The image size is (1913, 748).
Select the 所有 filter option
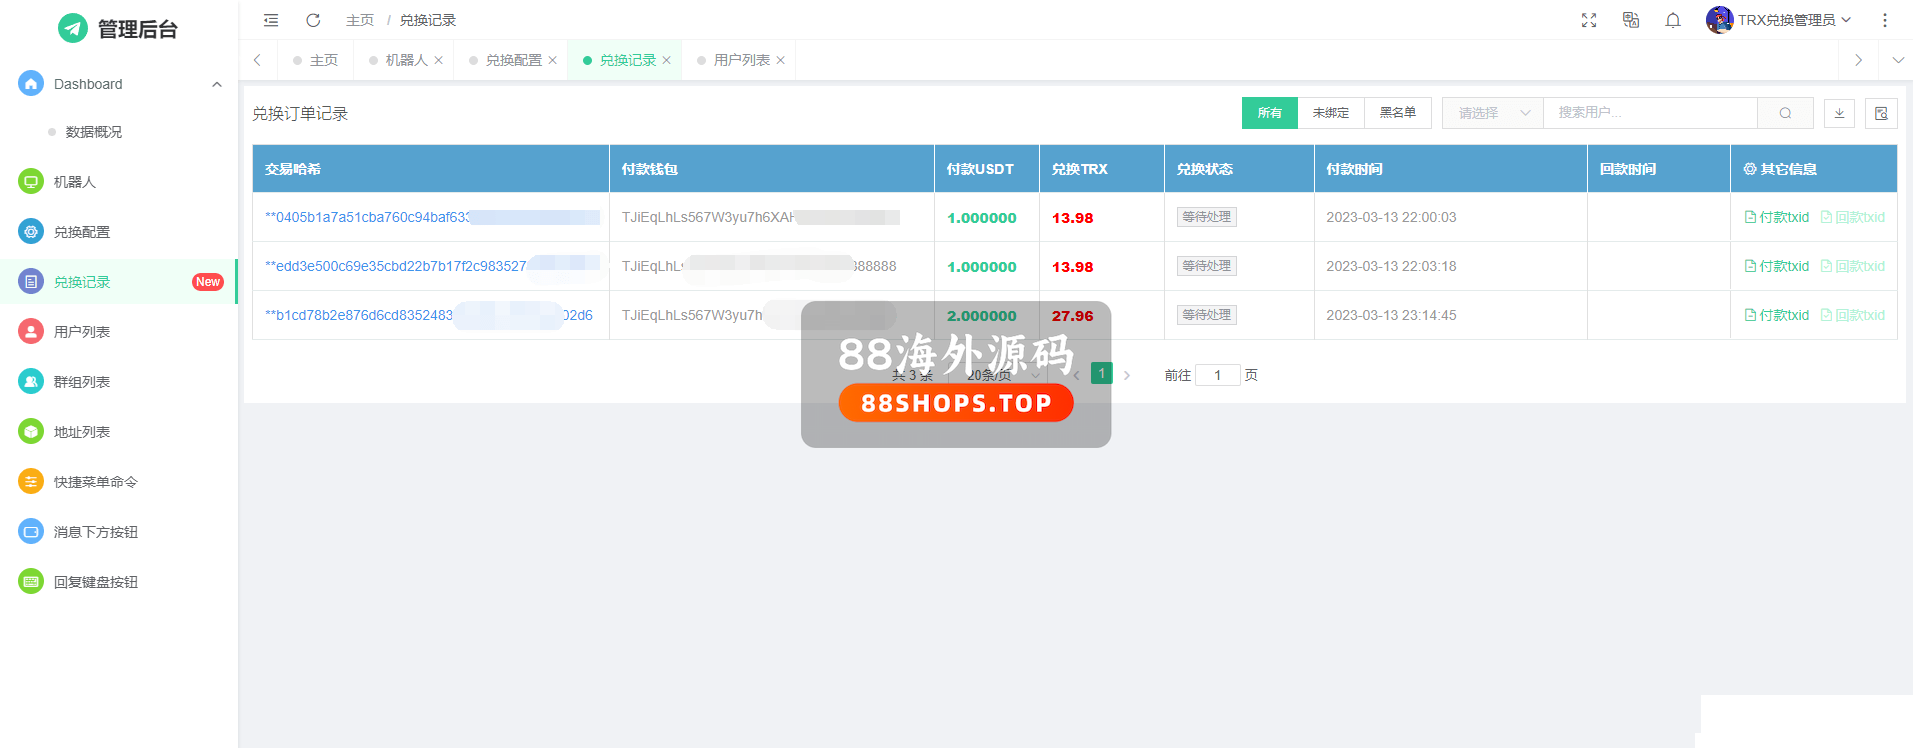tap(1269, 113)
